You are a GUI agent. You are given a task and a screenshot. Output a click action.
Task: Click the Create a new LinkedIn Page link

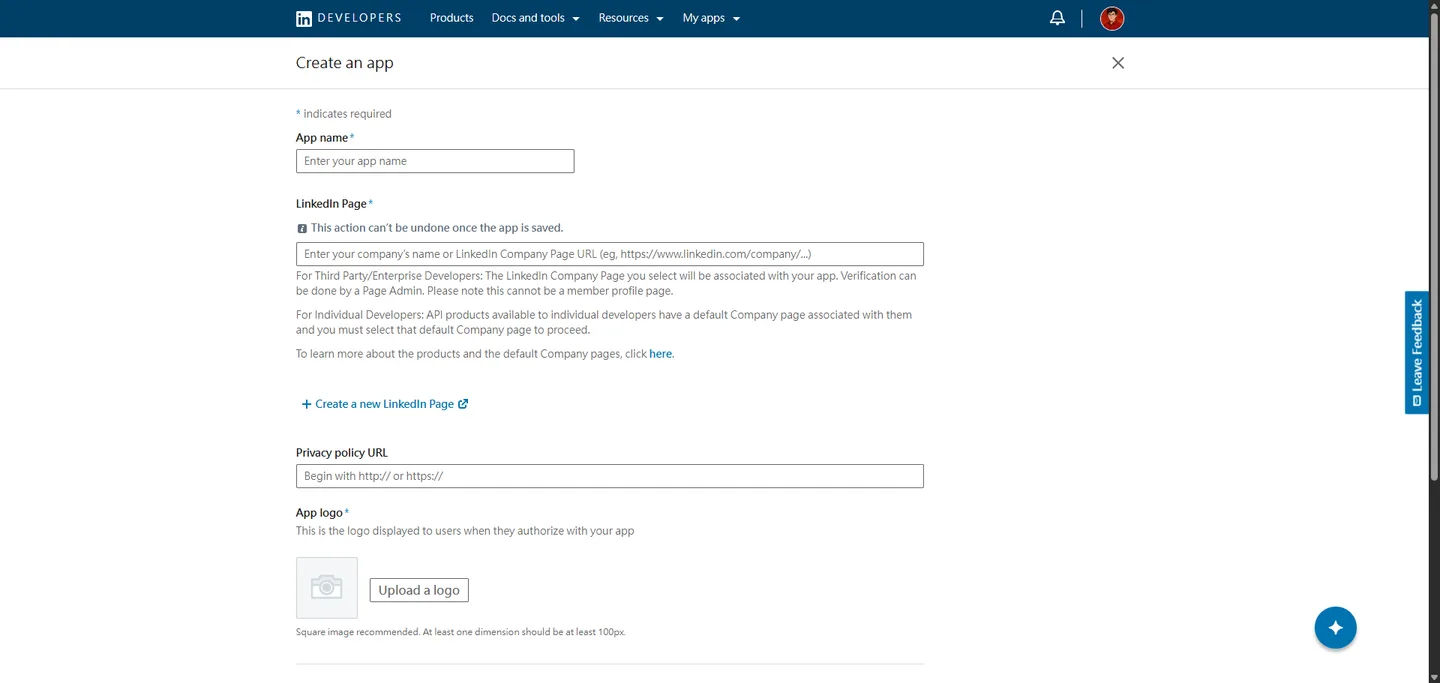tap(384, 404)
